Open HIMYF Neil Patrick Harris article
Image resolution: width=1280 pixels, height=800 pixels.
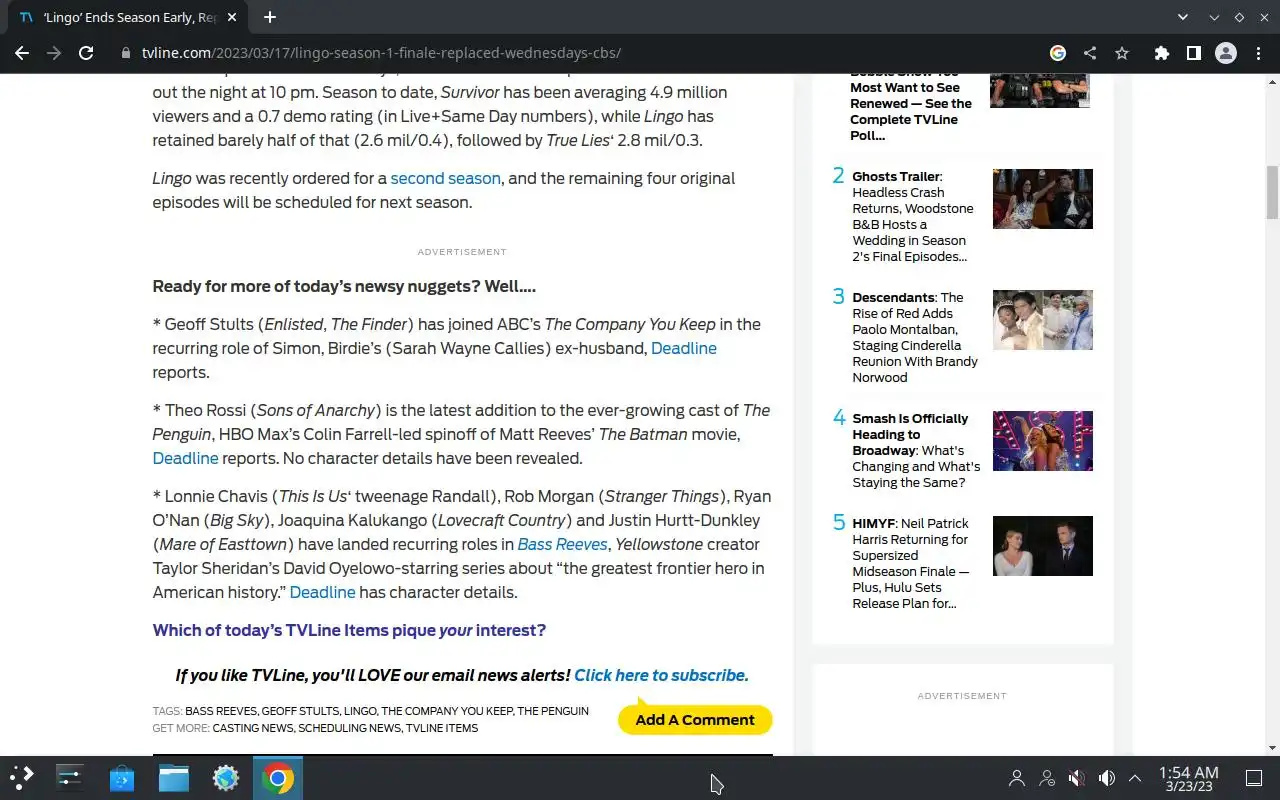[911, 563]
